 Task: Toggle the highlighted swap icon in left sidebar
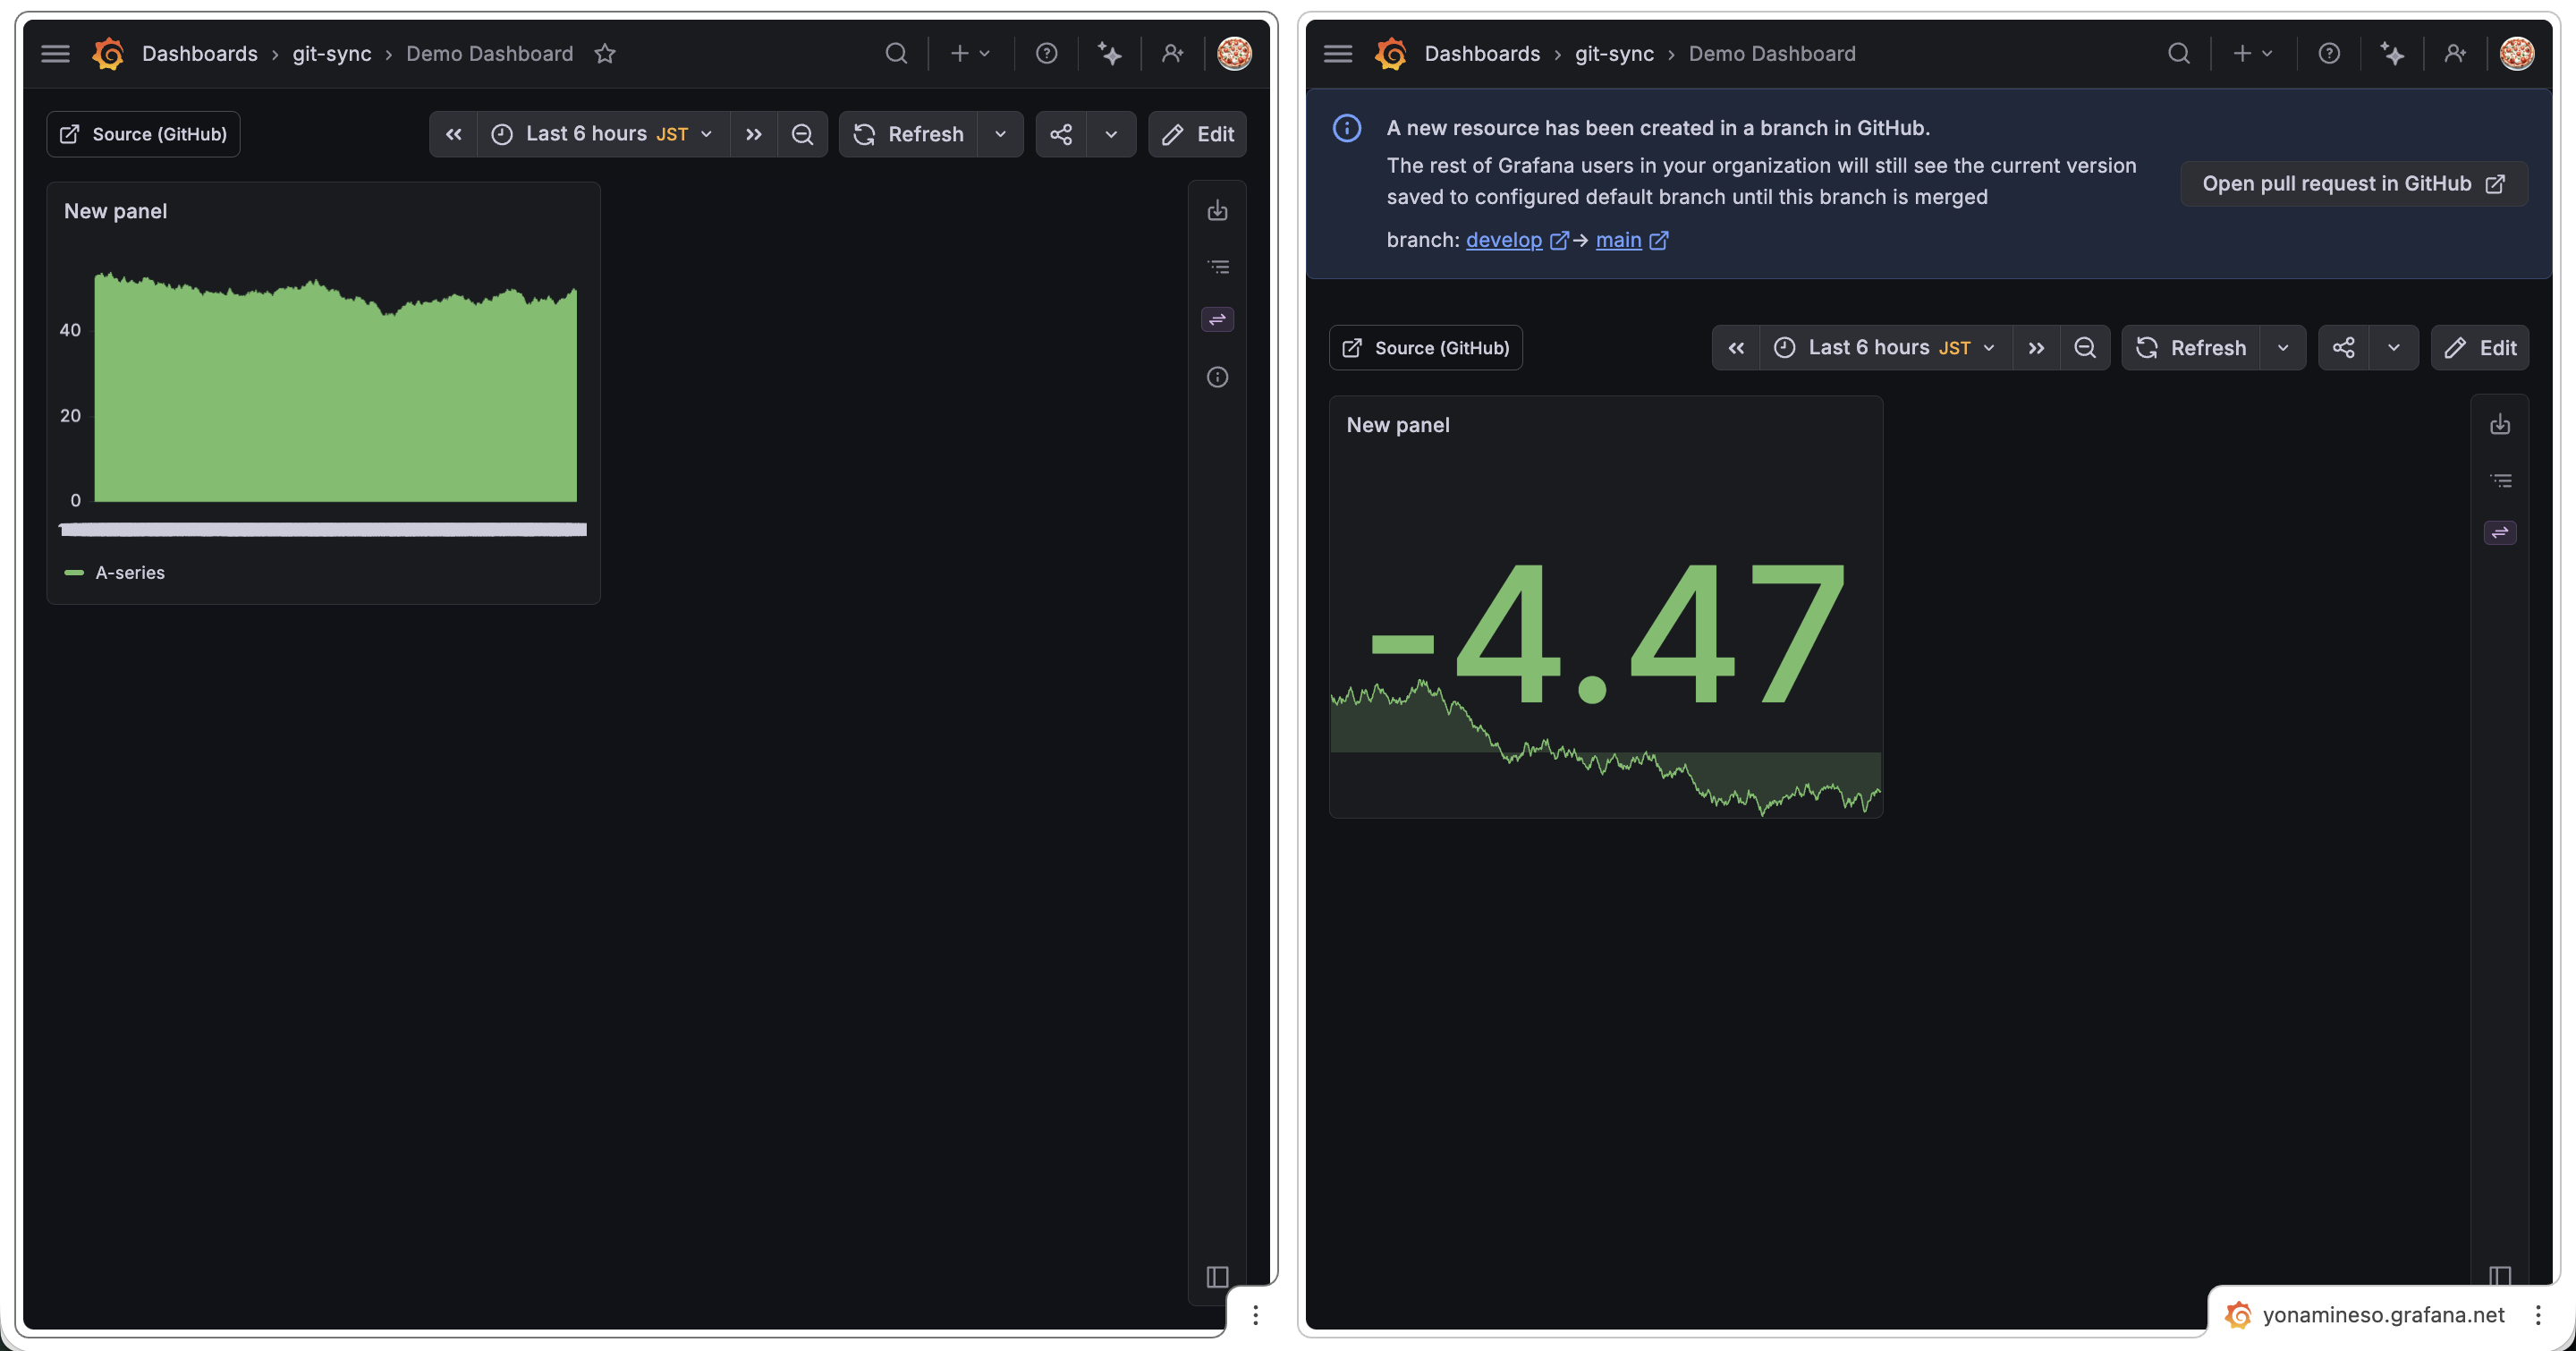[1217, 320]
